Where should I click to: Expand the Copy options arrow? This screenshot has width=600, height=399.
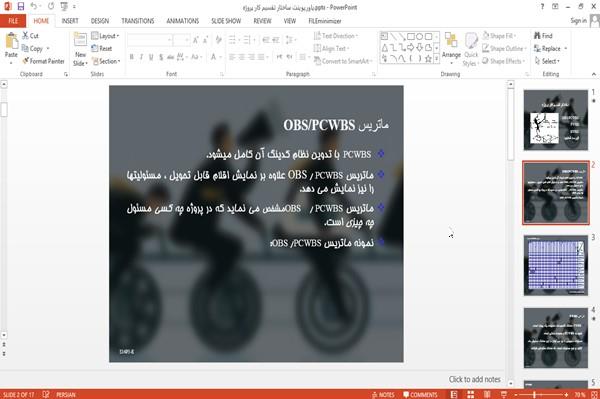(48, 49)
